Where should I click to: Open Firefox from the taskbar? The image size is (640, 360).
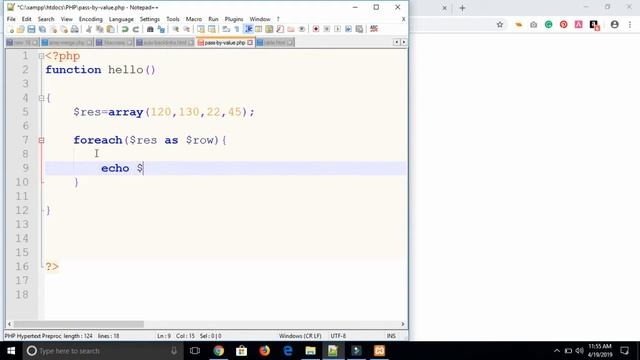tap(264, 351)
